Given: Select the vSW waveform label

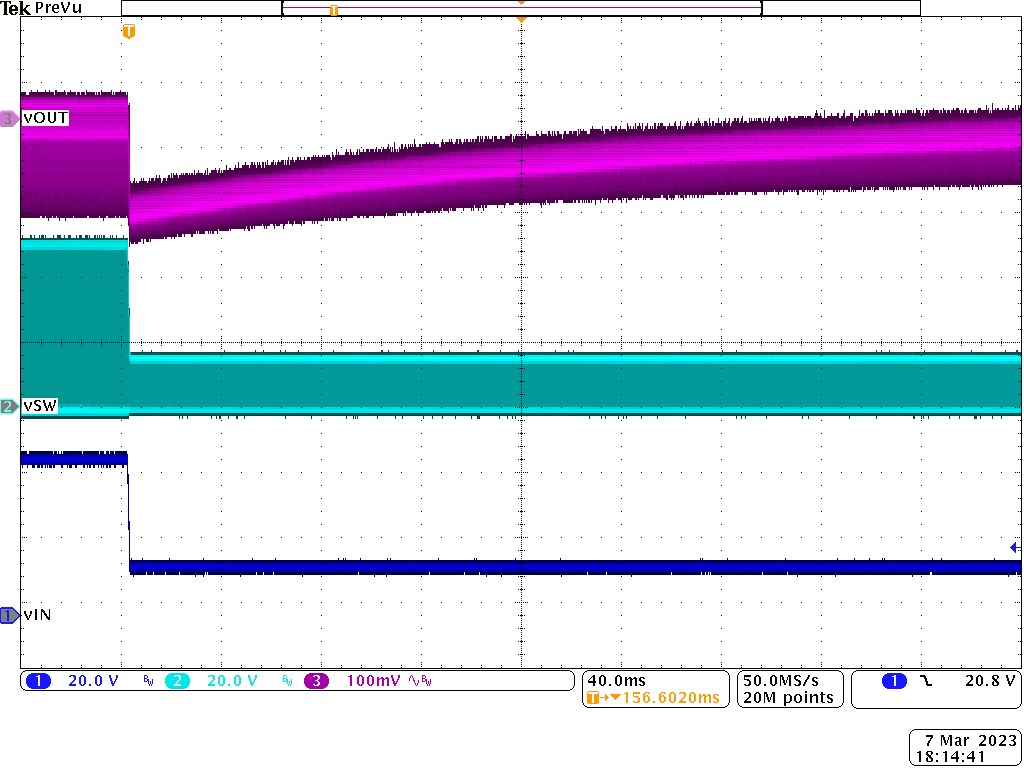Looking at the screenshot, I should (x=43, y=406).
